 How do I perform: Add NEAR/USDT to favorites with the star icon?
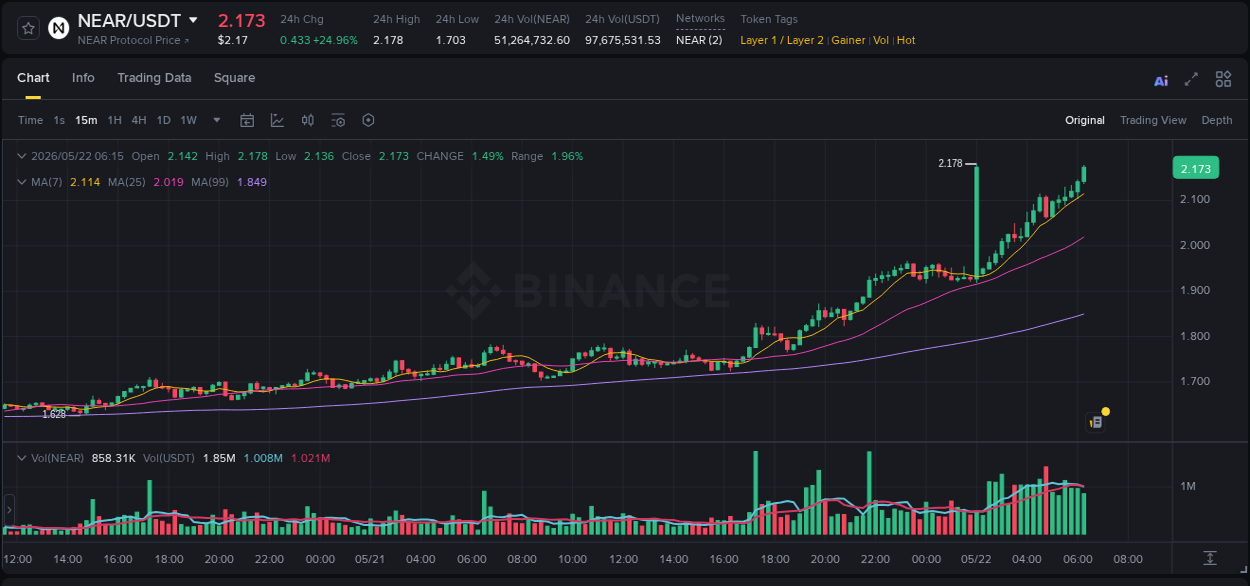click(x=29, y=28)
